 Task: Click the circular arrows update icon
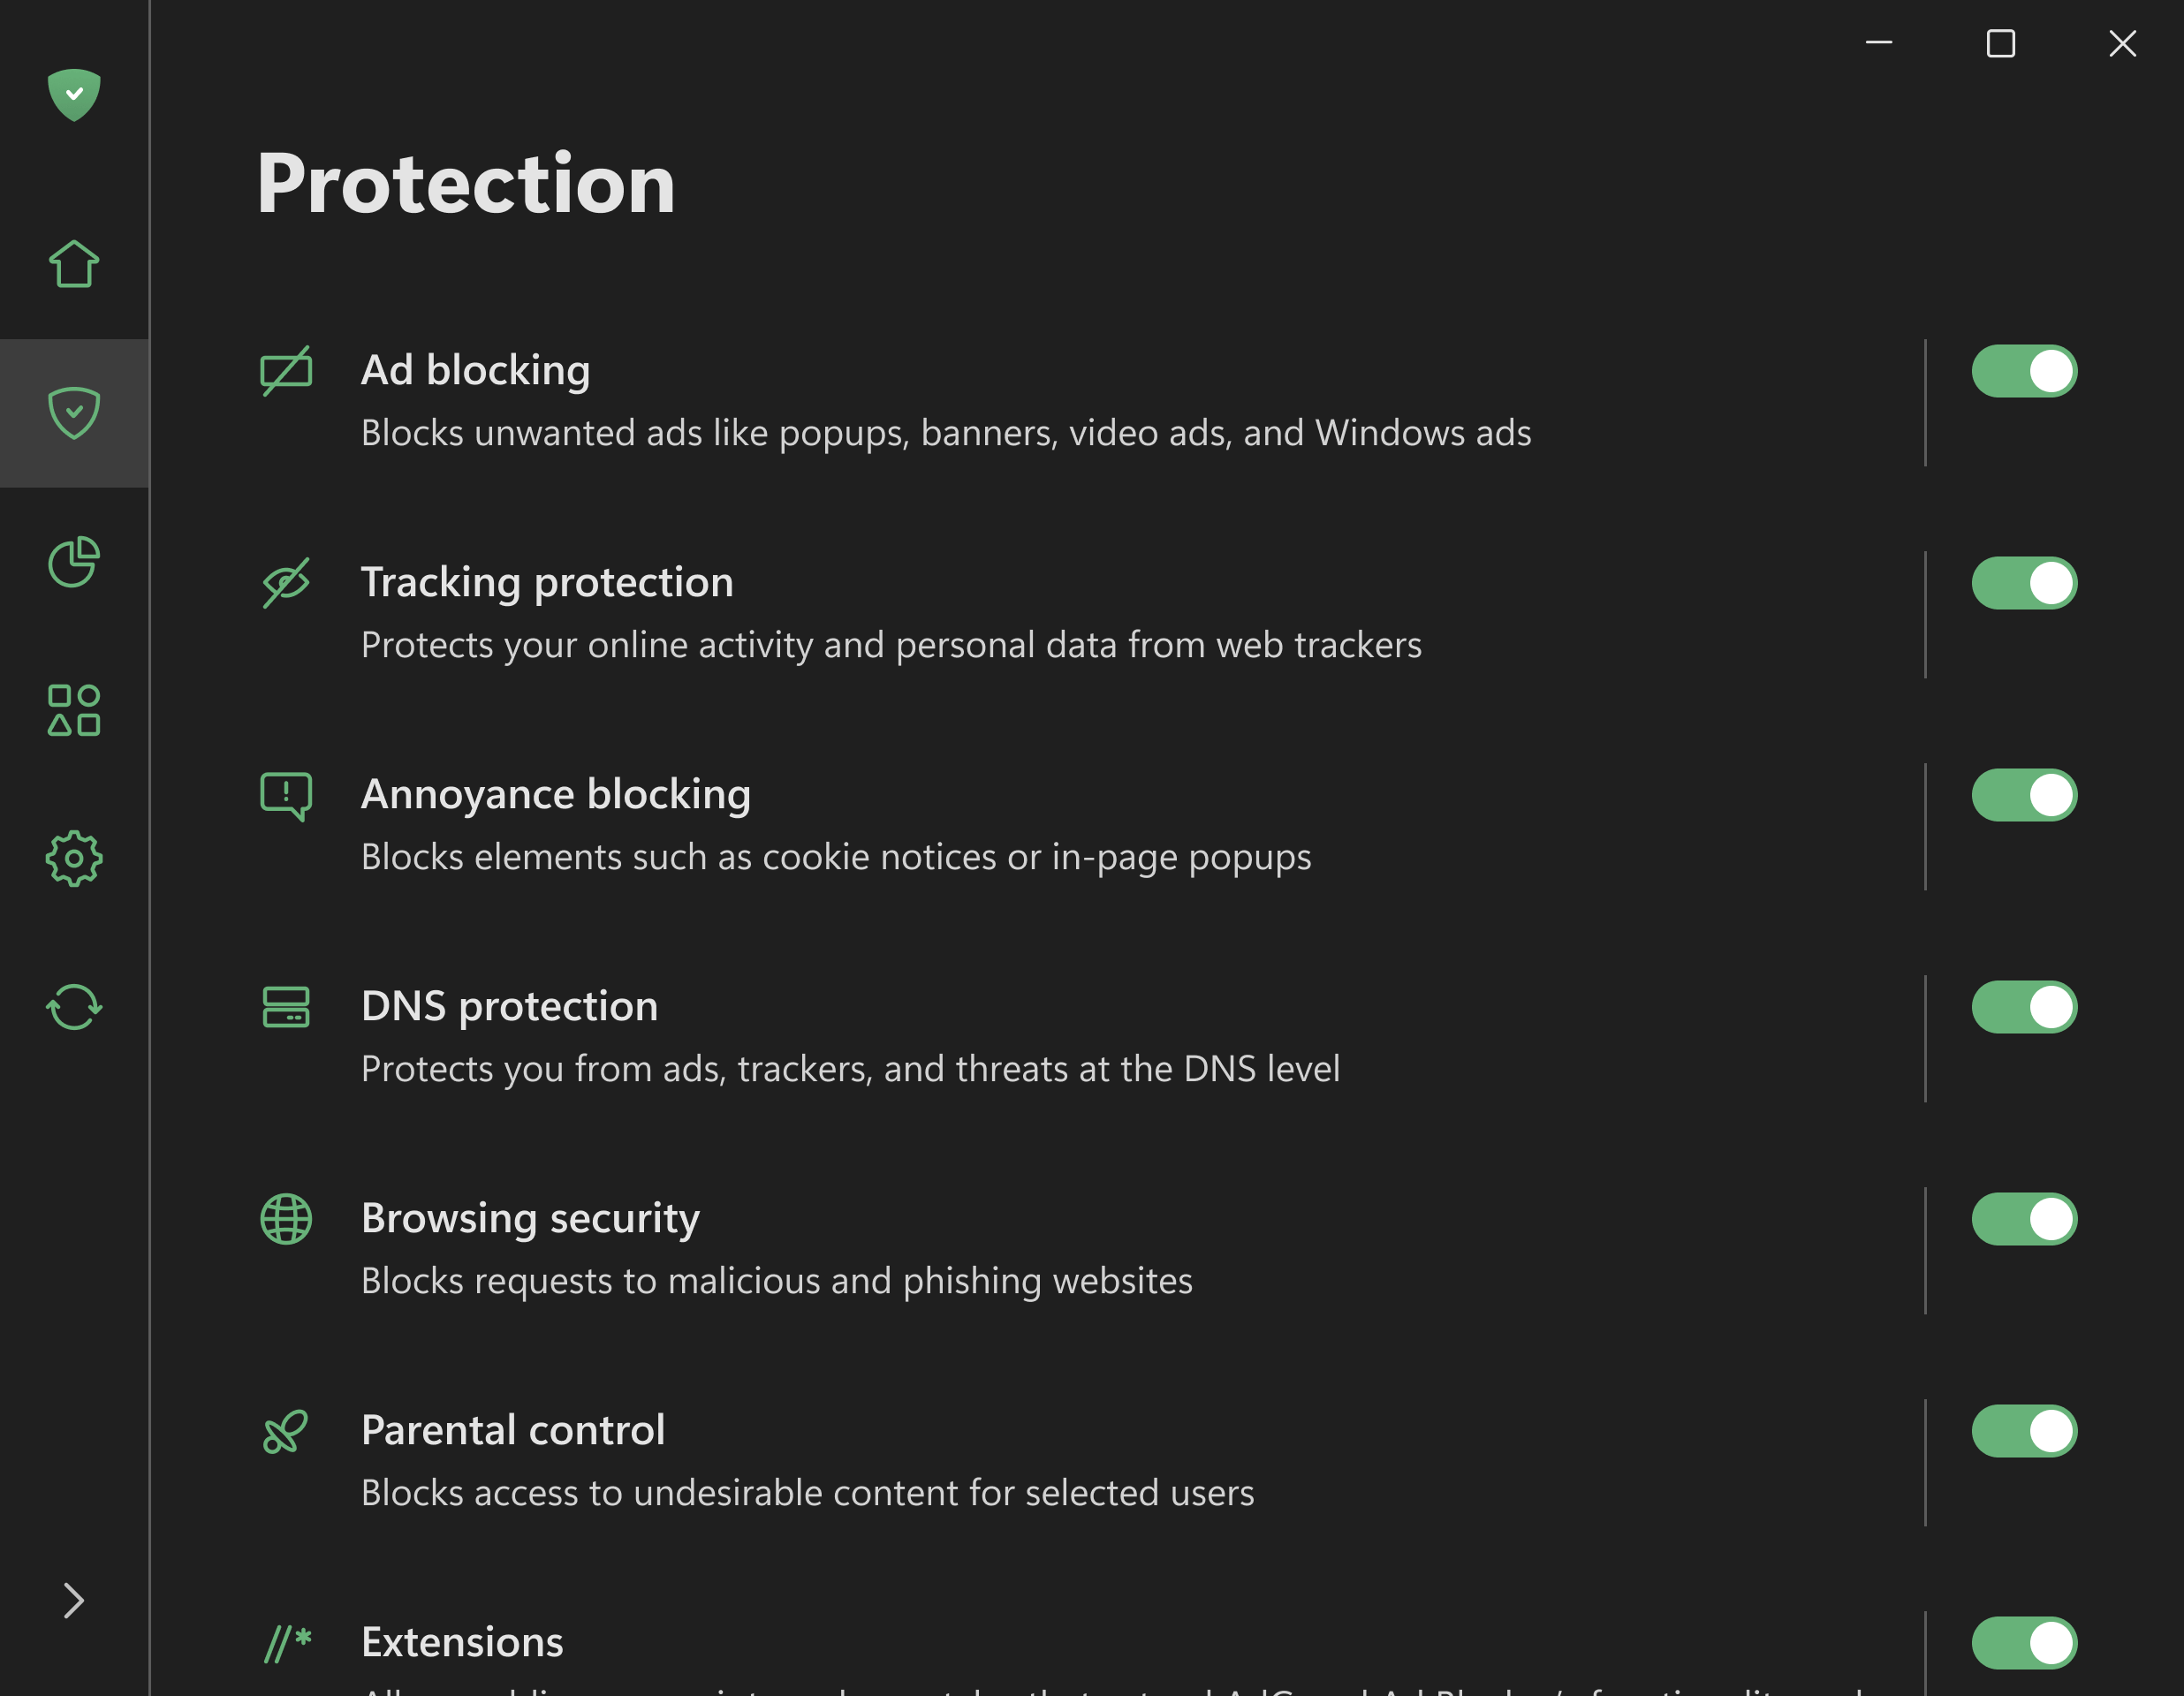pyautogui.click(x=74, y=1007)
